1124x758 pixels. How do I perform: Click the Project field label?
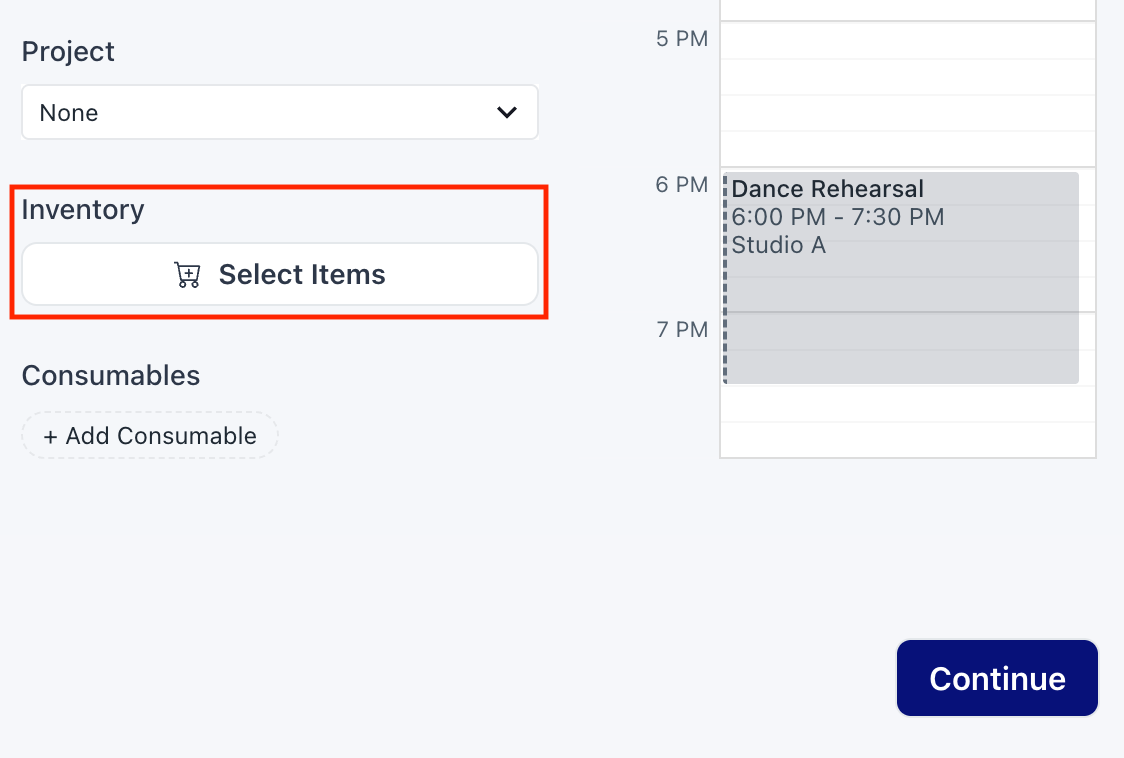point(68,51)
